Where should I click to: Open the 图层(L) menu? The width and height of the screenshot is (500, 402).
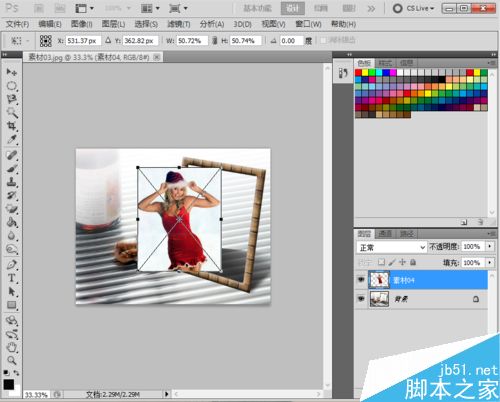(x=113, y=24)
